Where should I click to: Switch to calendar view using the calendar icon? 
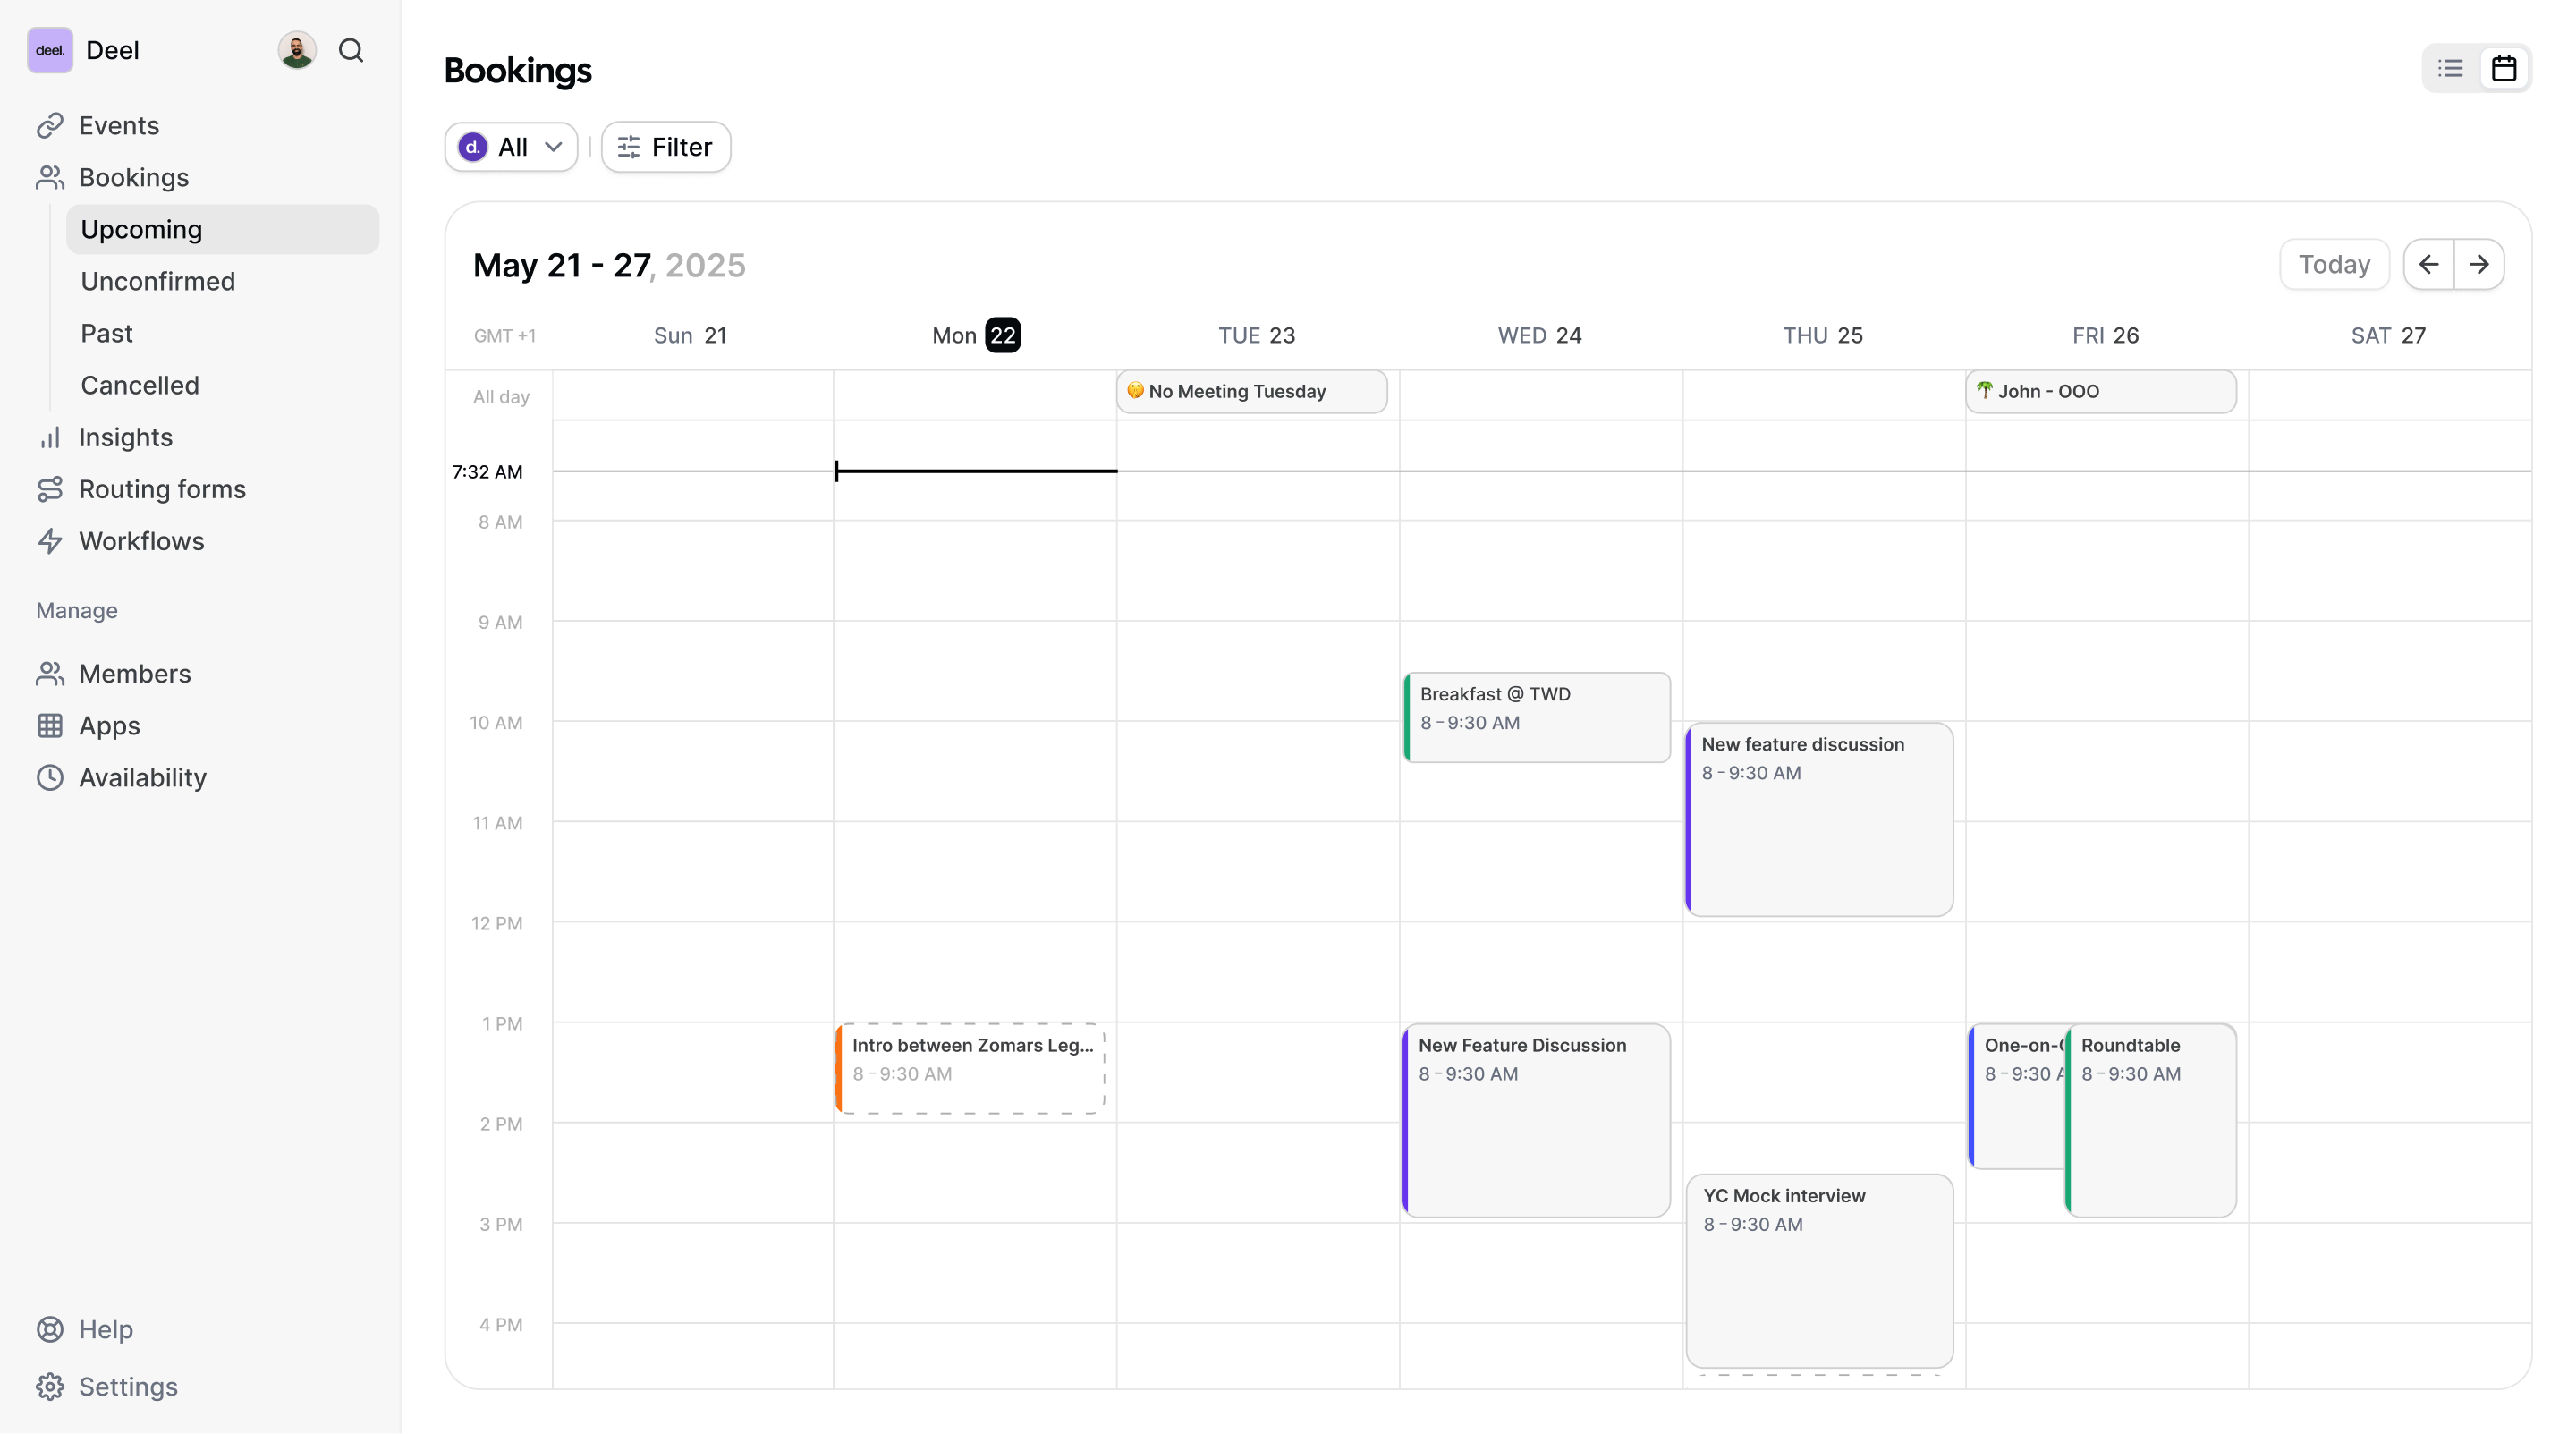pyautogui.click(x=2505, y=67)
